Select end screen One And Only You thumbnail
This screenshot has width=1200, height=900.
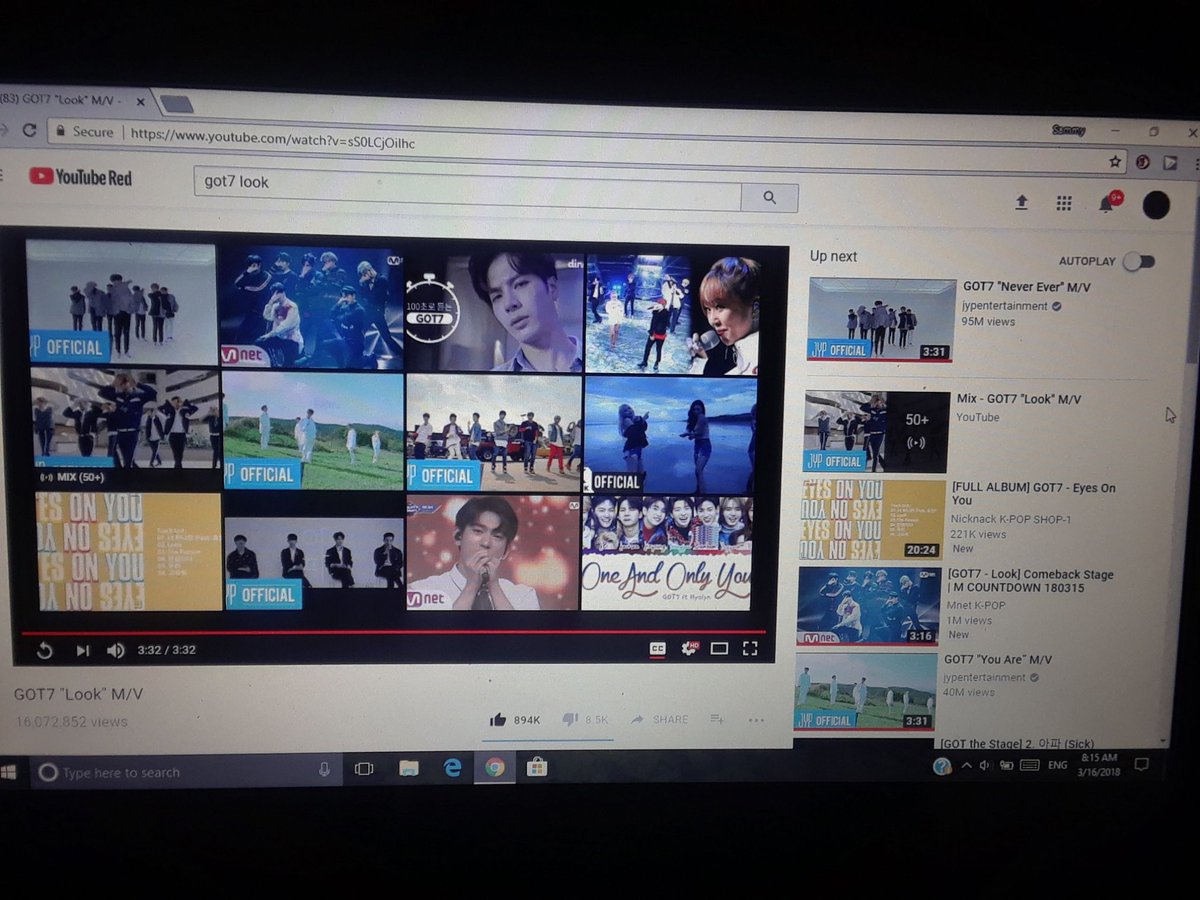point(667,553)
